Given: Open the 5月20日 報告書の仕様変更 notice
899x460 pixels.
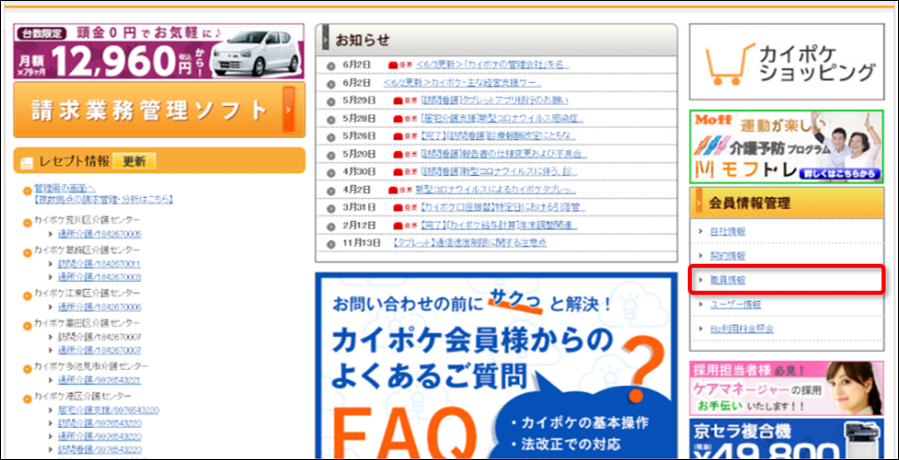Looking at the screenshot, I should [x=503, y=154].
